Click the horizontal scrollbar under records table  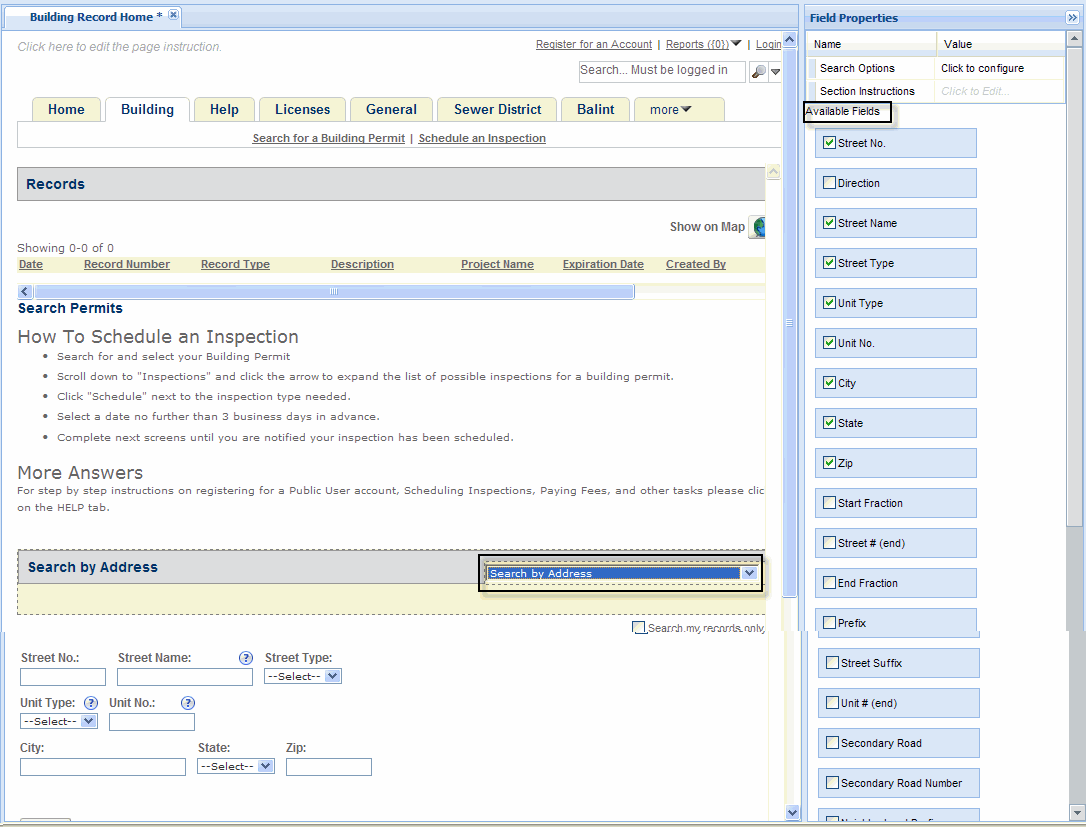[333, 292]
